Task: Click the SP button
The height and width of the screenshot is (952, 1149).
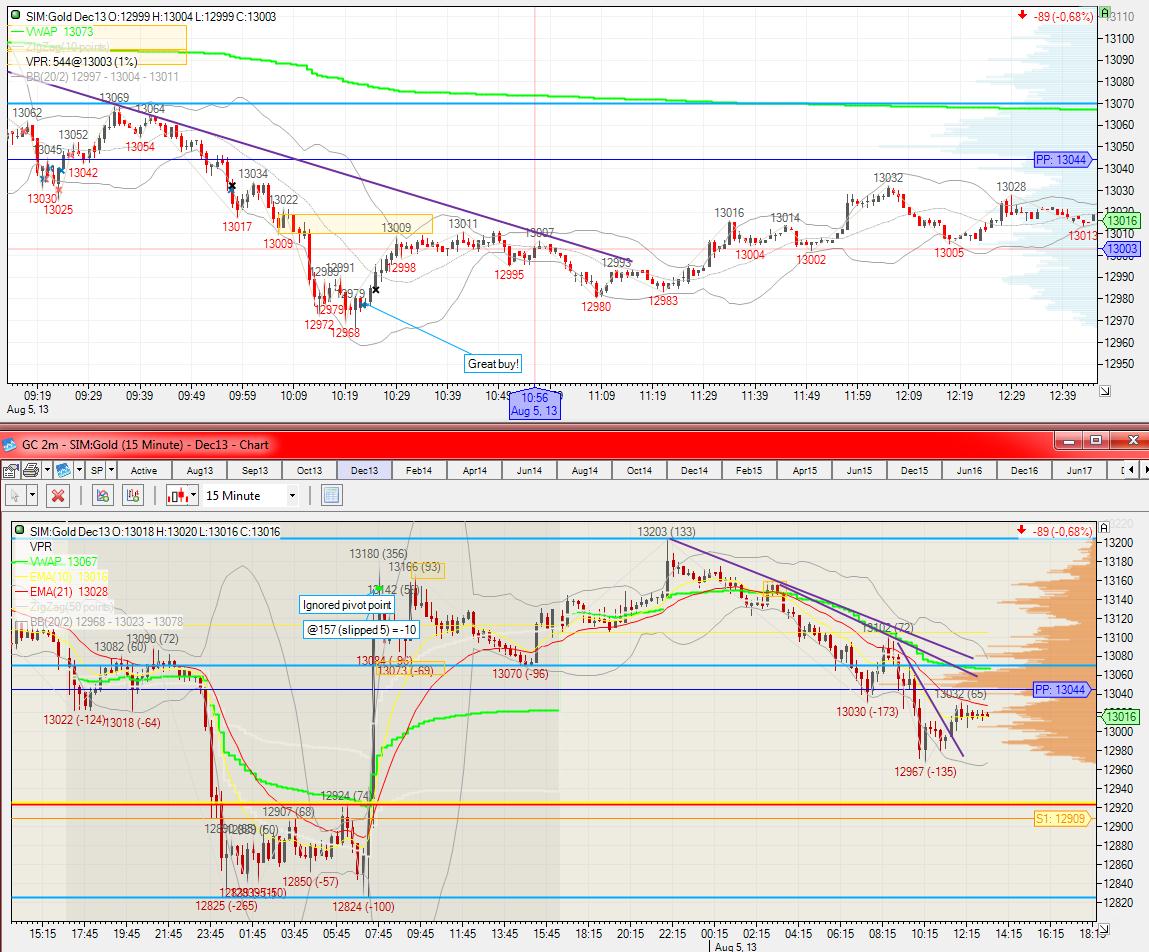Action: [97, 471]
